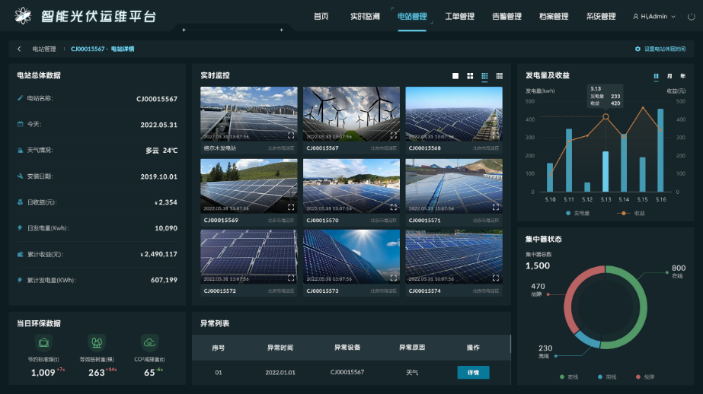Open the first camera feed thumbnail
The image size is (703, 394).
(249, 114)
